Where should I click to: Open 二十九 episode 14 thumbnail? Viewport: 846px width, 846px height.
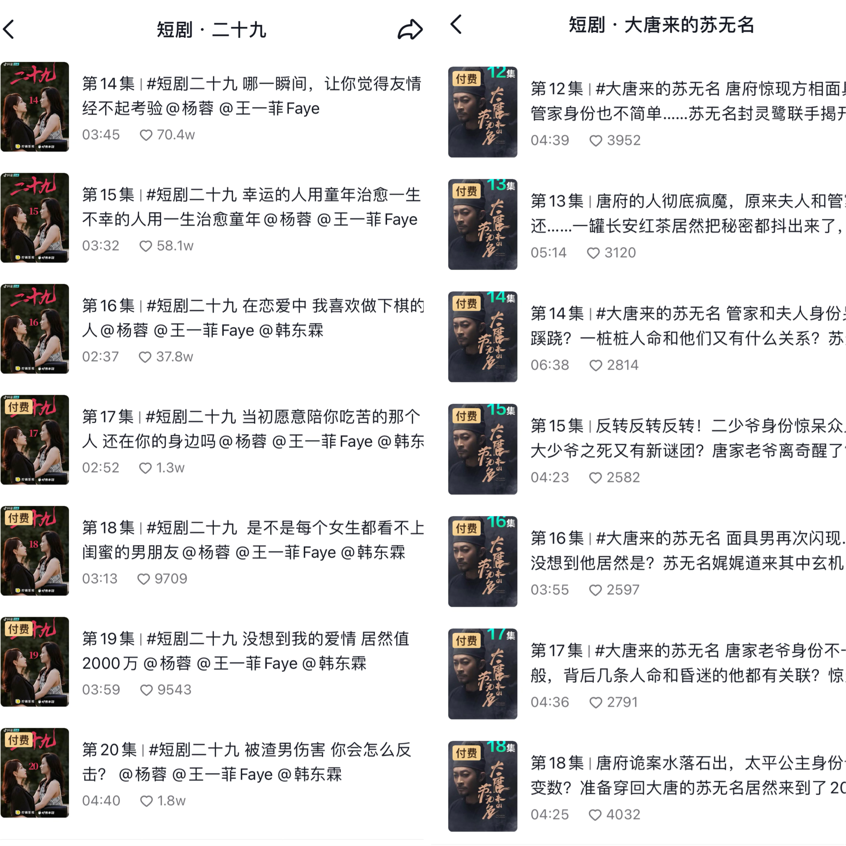35,107
